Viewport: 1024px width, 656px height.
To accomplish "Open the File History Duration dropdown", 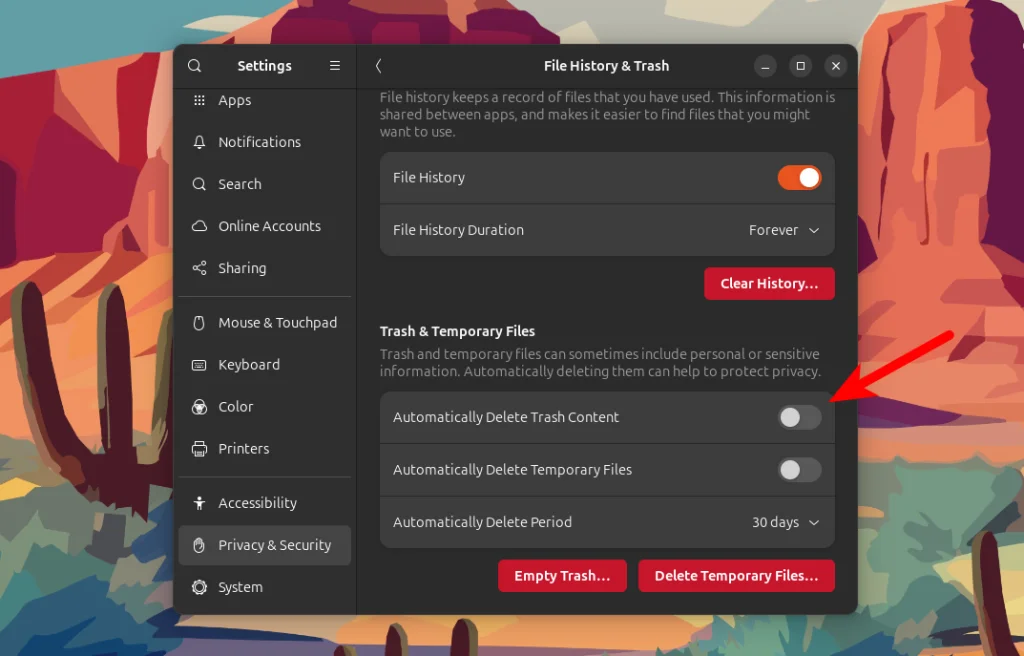I will (x=785, y=230).
